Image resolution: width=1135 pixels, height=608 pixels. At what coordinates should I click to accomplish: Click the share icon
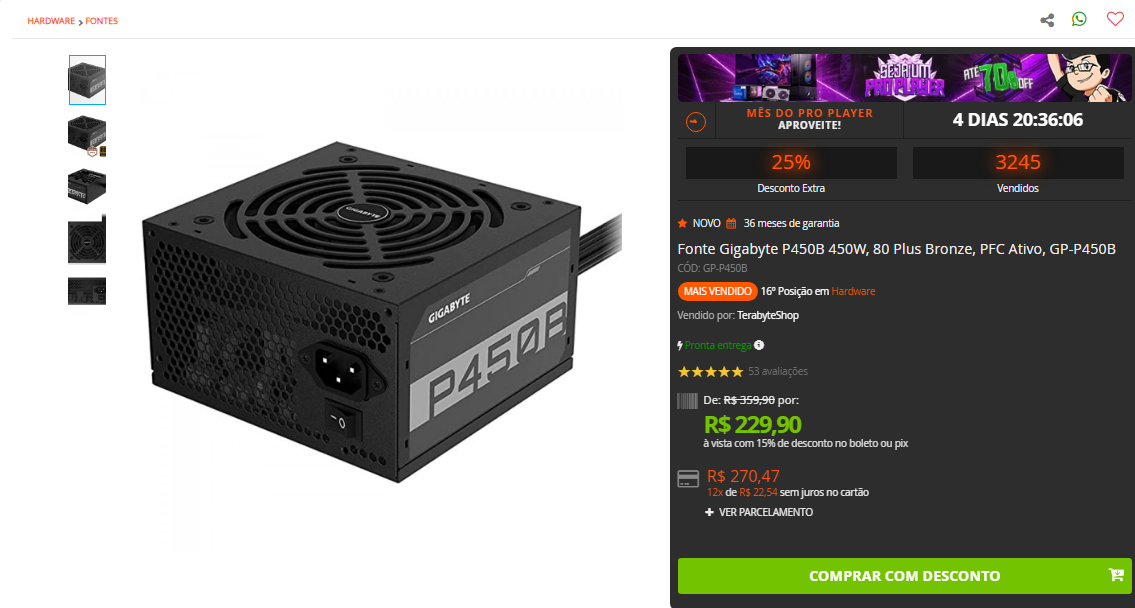click(1047, 20)
